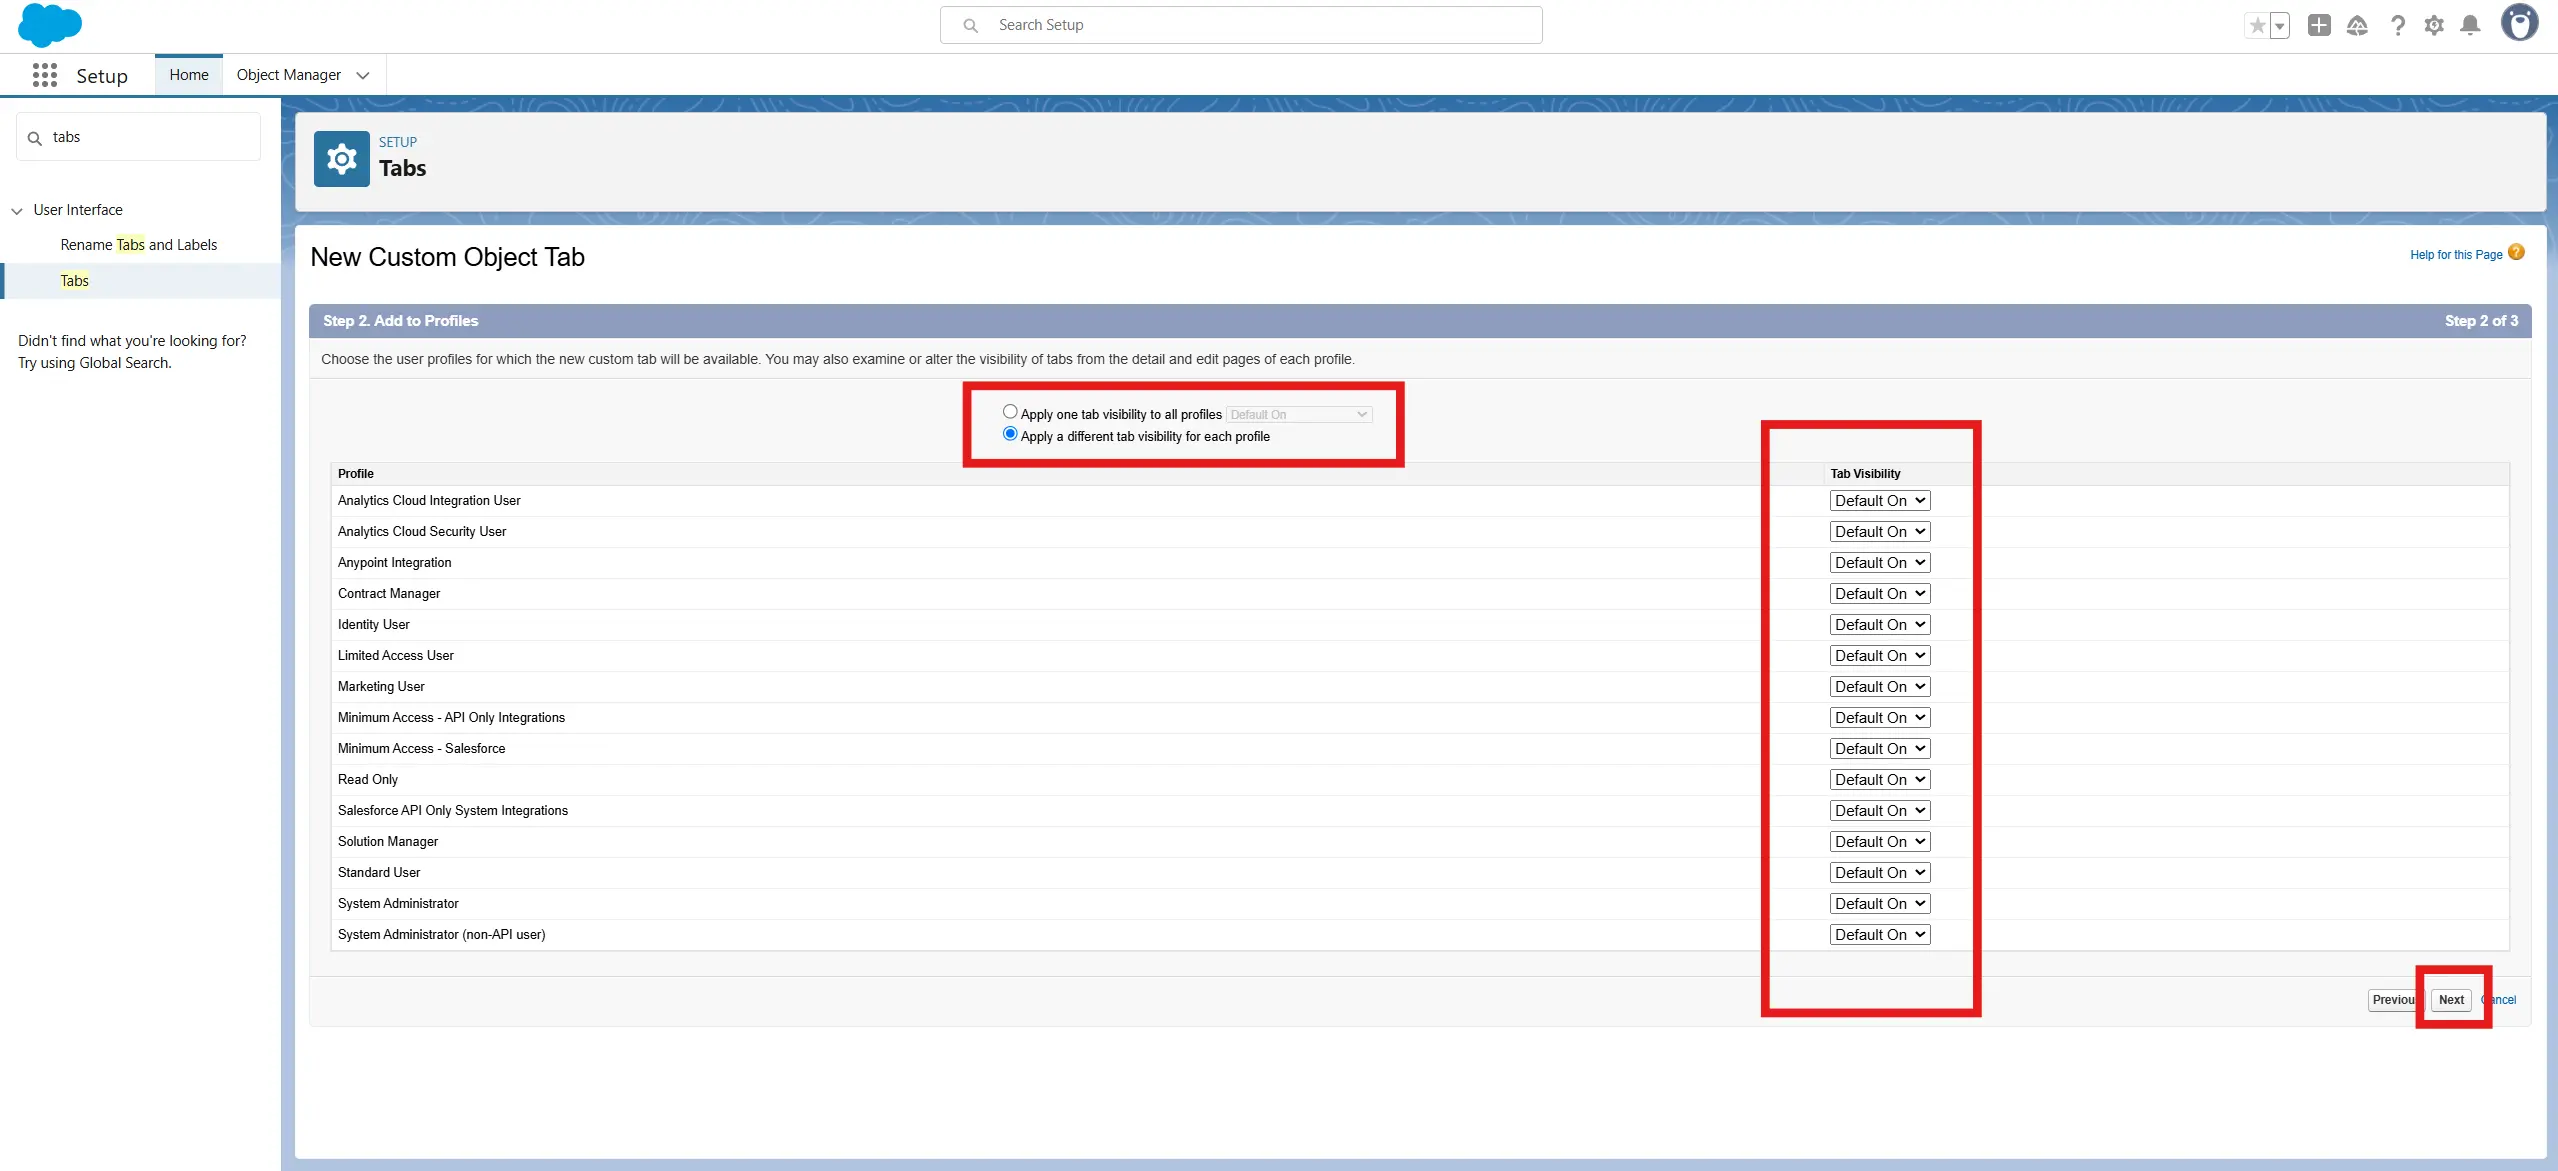Open Tab Visibility dropdown for Standard User
2558x1171 pixels.
[1879, 872]
